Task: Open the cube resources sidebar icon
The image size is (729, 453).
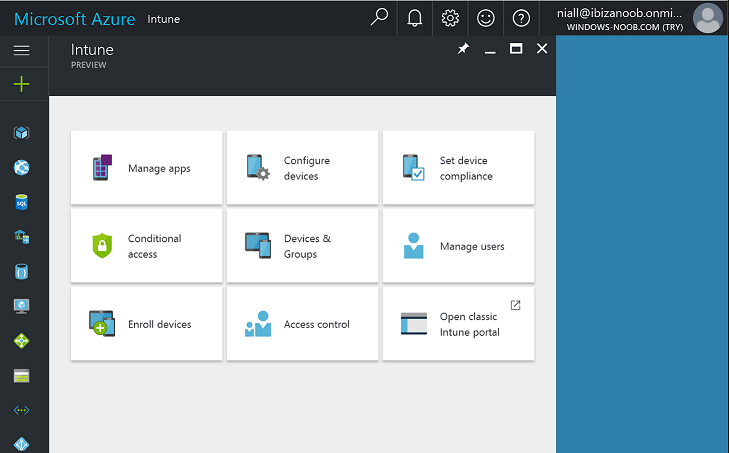Action: coord(21,133)
